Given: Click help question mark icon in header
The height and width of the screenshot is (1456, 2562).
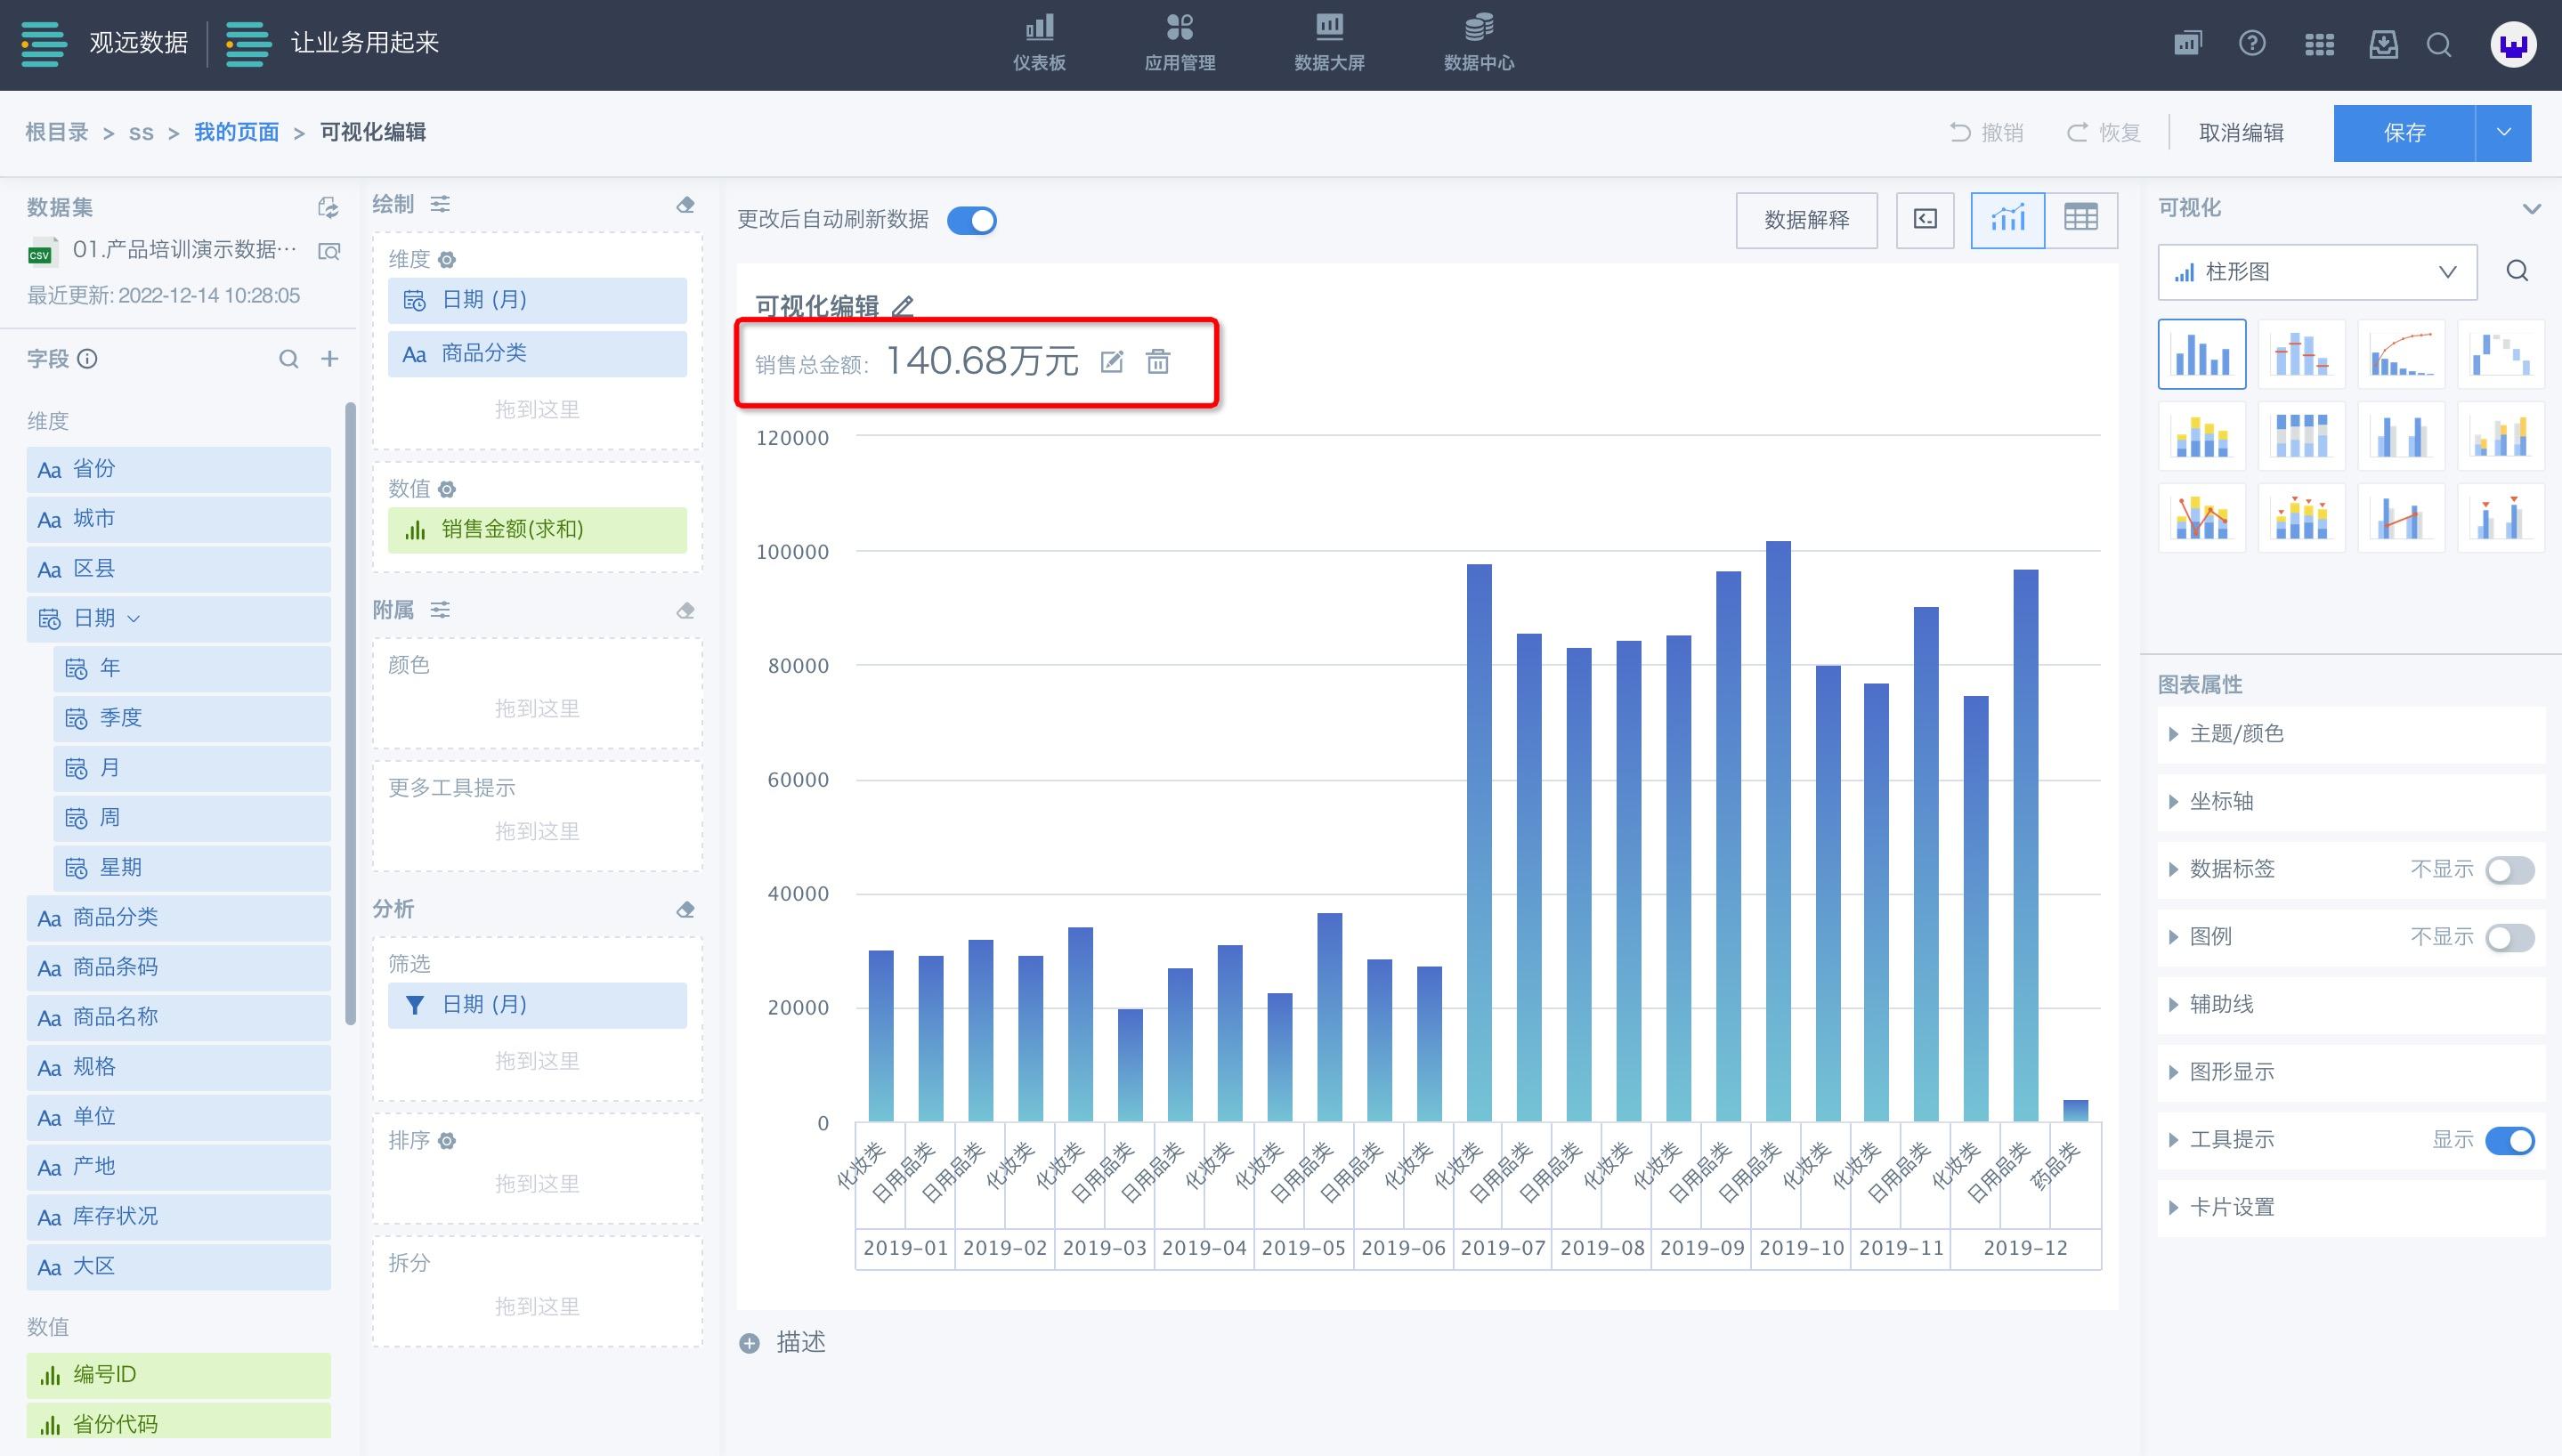Looking at the screenshot, I should pyautogui.click(x=2251, y=44).
